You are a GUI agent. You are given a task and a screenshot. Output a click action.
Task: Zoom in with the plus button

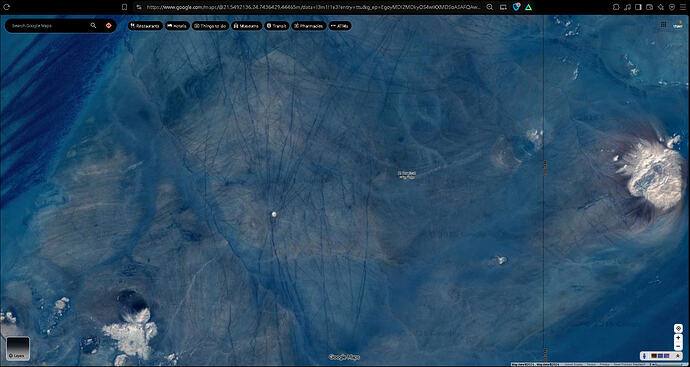coord(678,338)
